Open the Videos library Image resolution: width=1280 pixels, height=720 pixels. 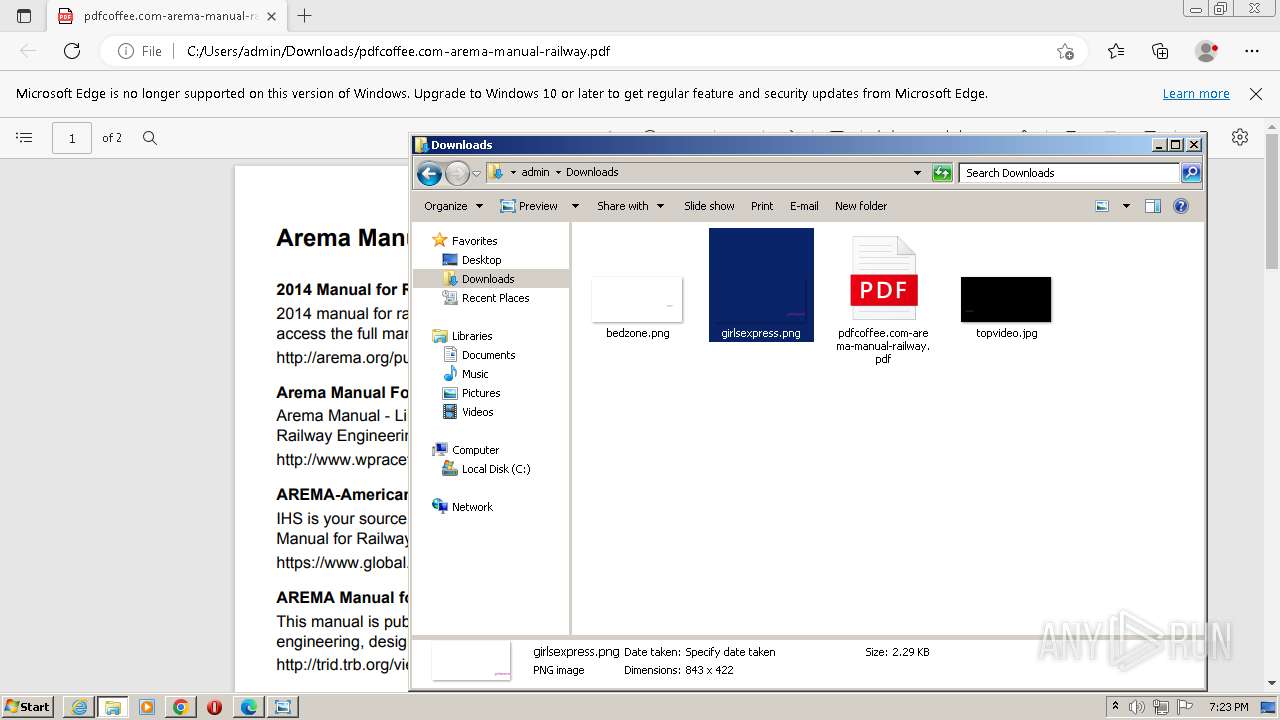pos(477,412)
